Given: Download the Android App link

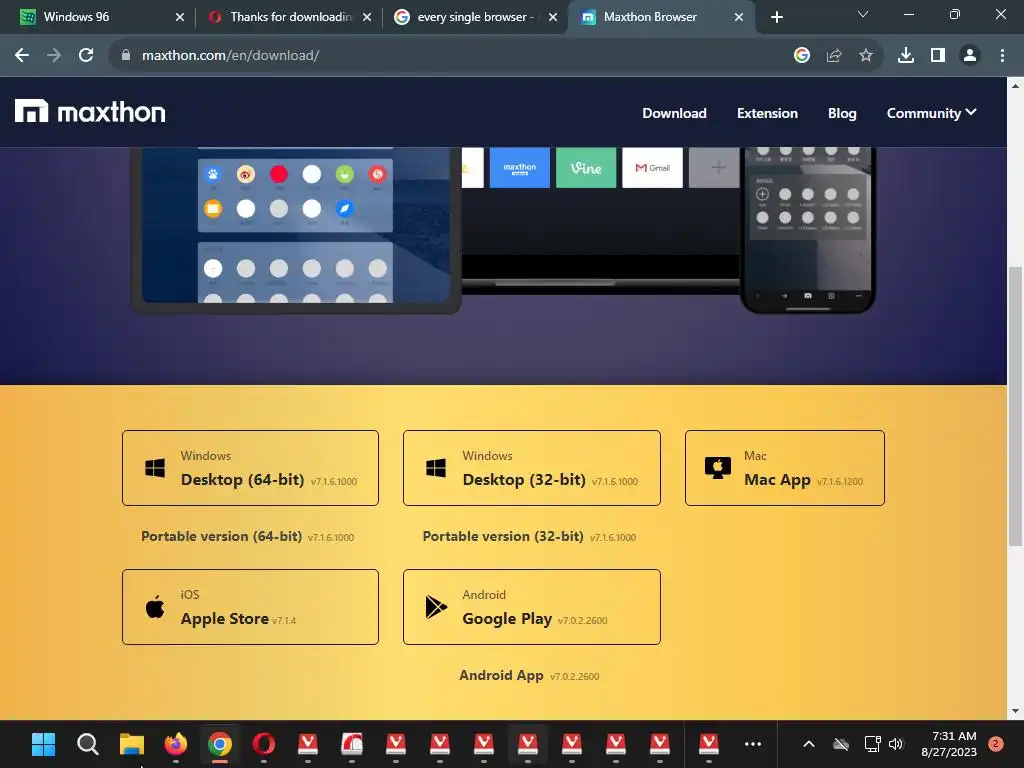Looking at the screenshot, I should [529, 675].
